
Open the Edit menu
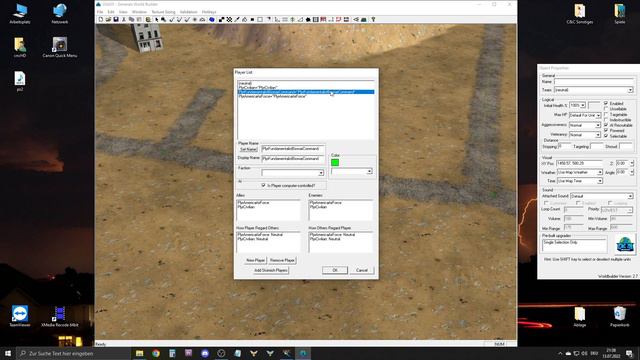(x=111, y=12)
